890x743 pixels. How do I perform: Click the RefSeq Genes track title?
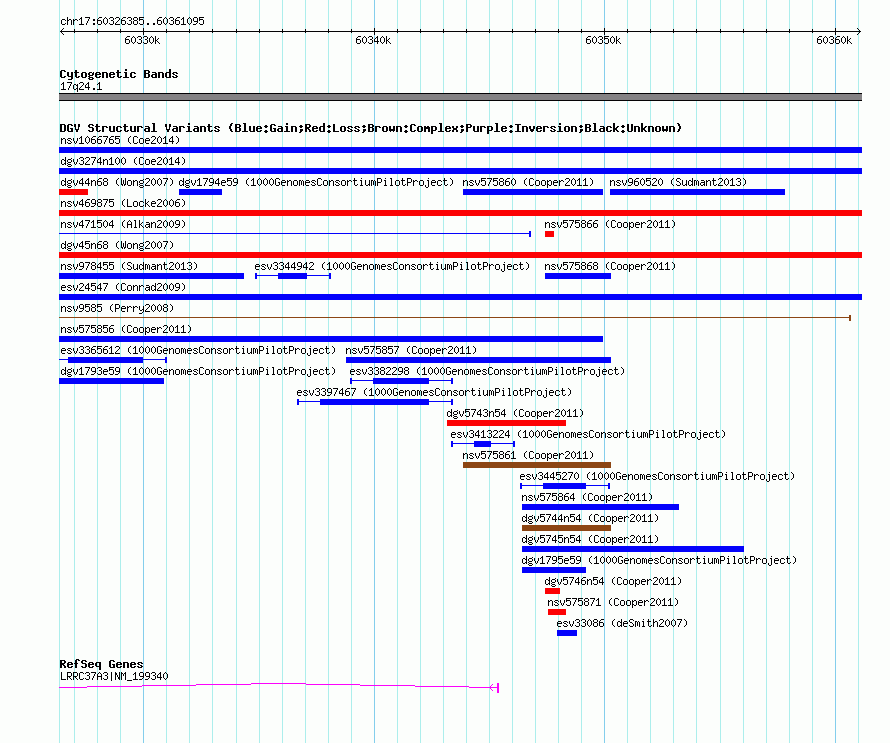click(x=101, y=664)
